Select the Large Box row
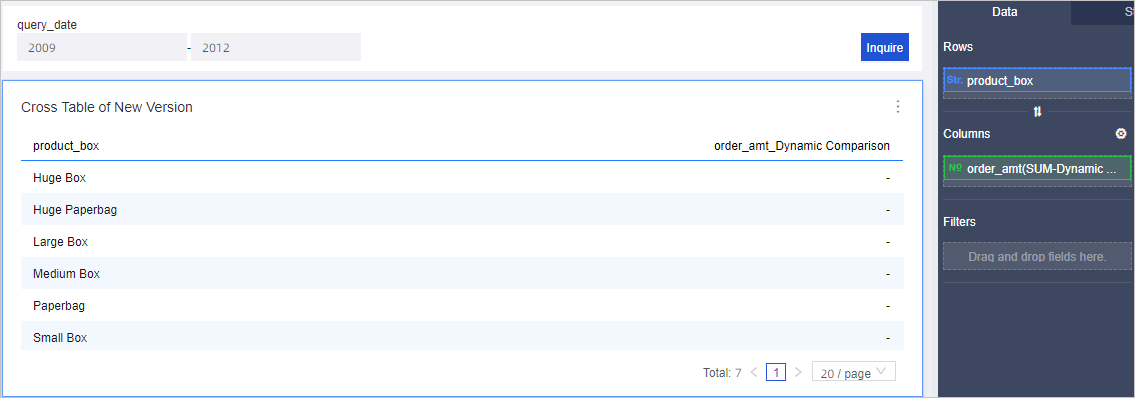1135x398 pixels. [462, 241]
